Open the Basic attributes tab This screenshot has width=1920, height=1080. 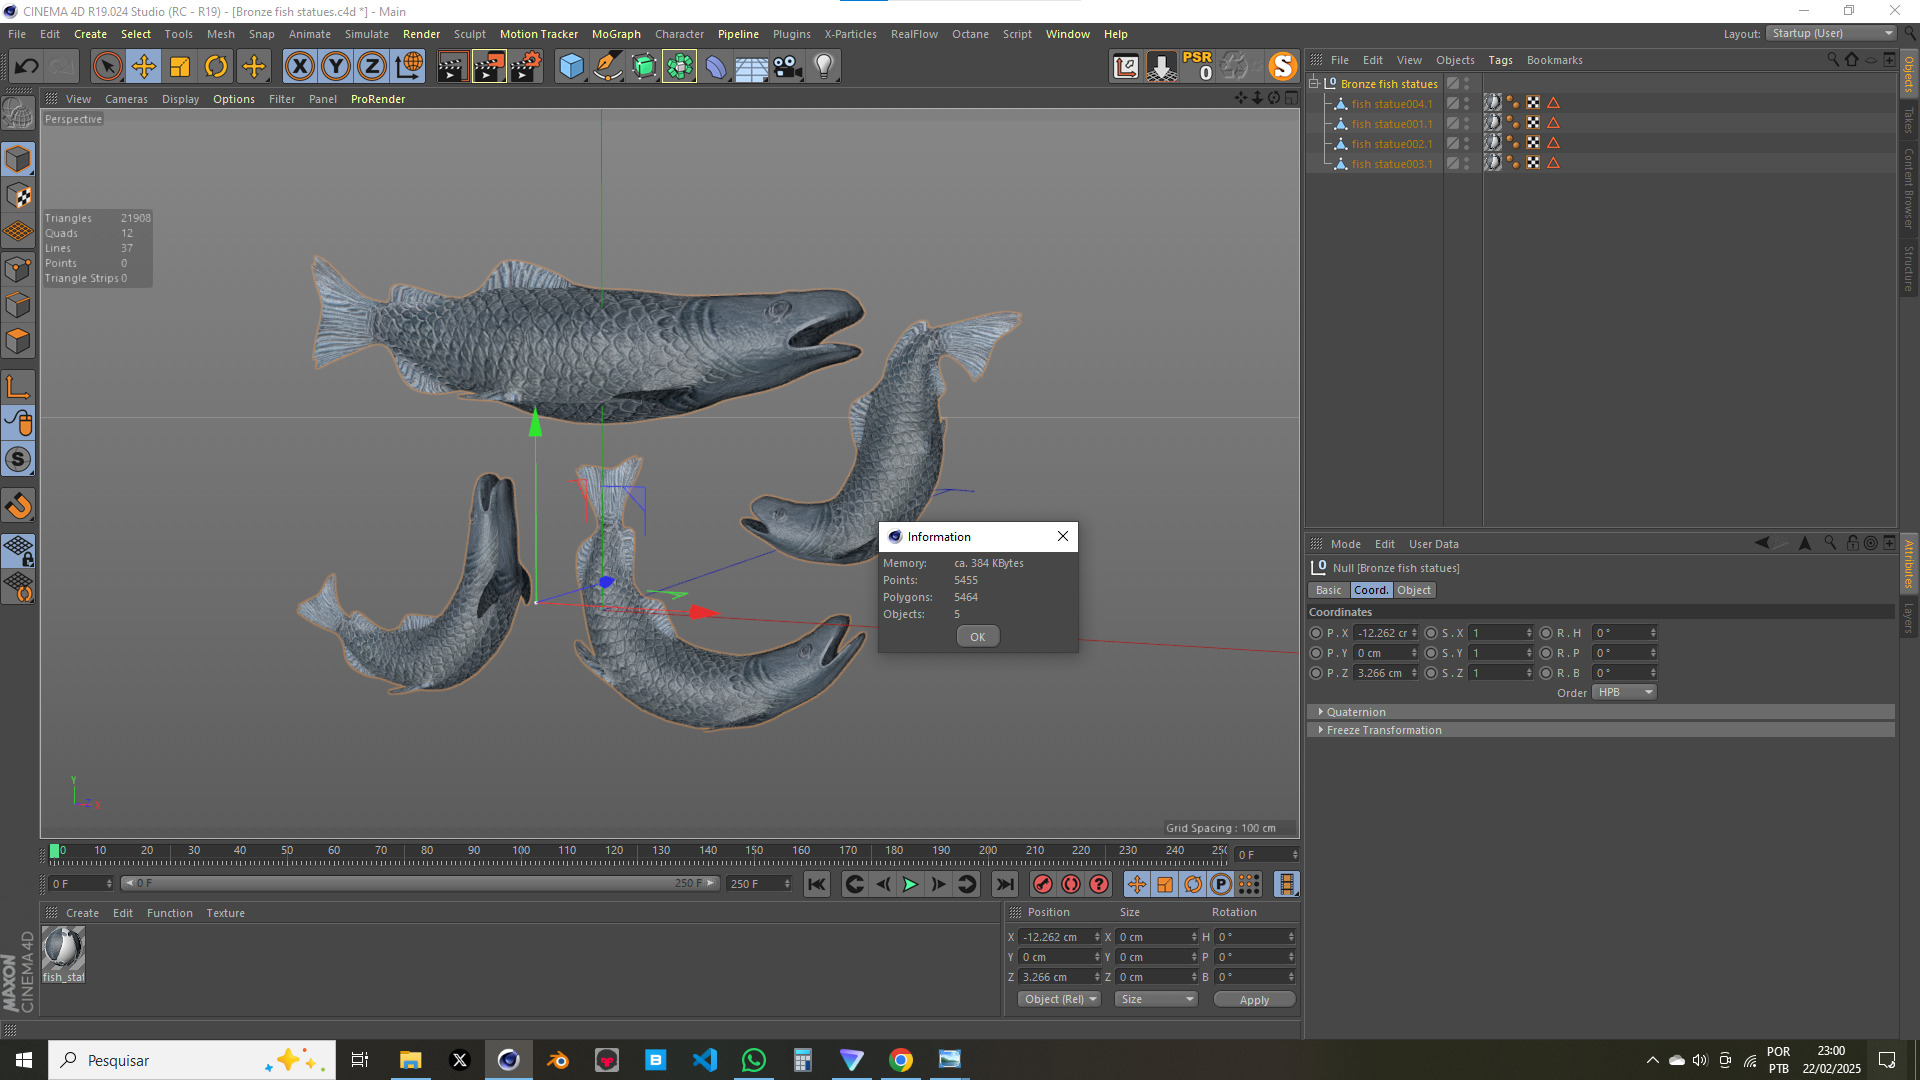coord(1329,590)
